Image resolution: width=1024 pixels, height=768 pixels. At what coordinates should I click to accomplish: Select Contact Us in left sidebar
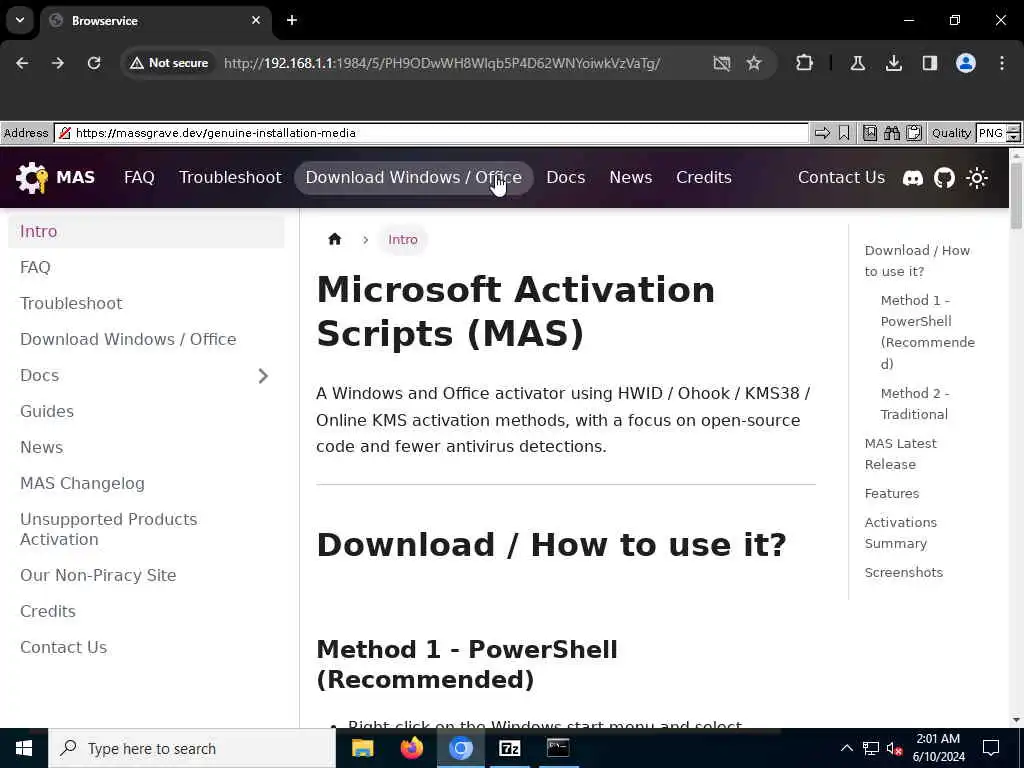pos(146,647)
